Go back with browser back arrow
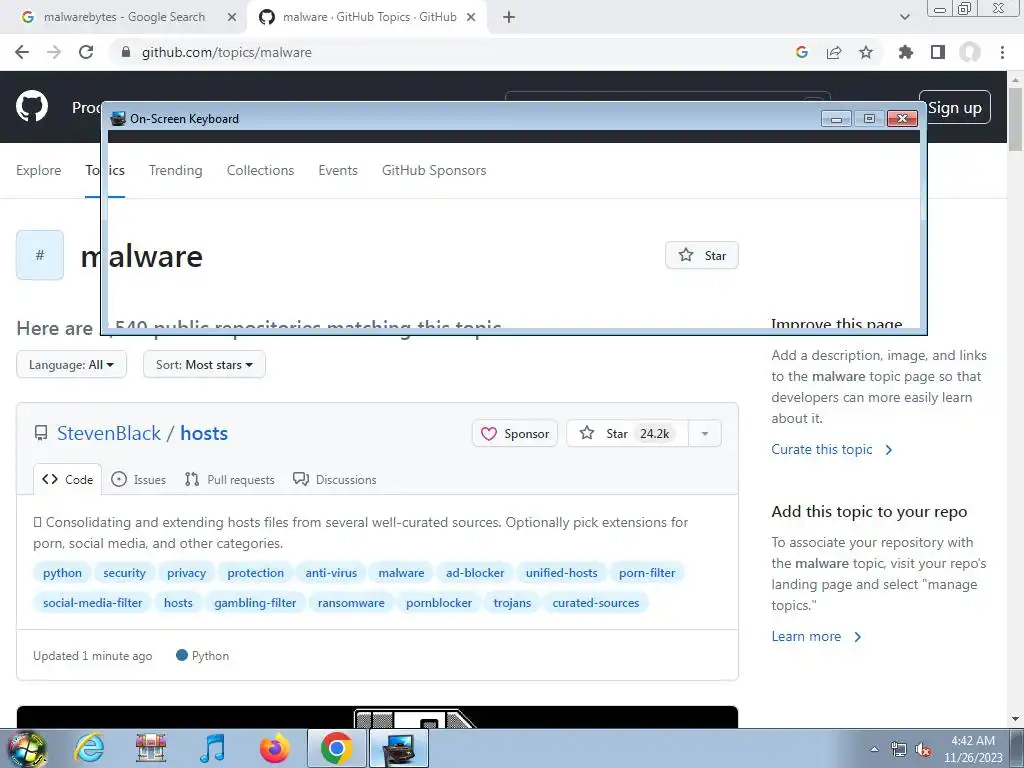 (x=22, y=52)
